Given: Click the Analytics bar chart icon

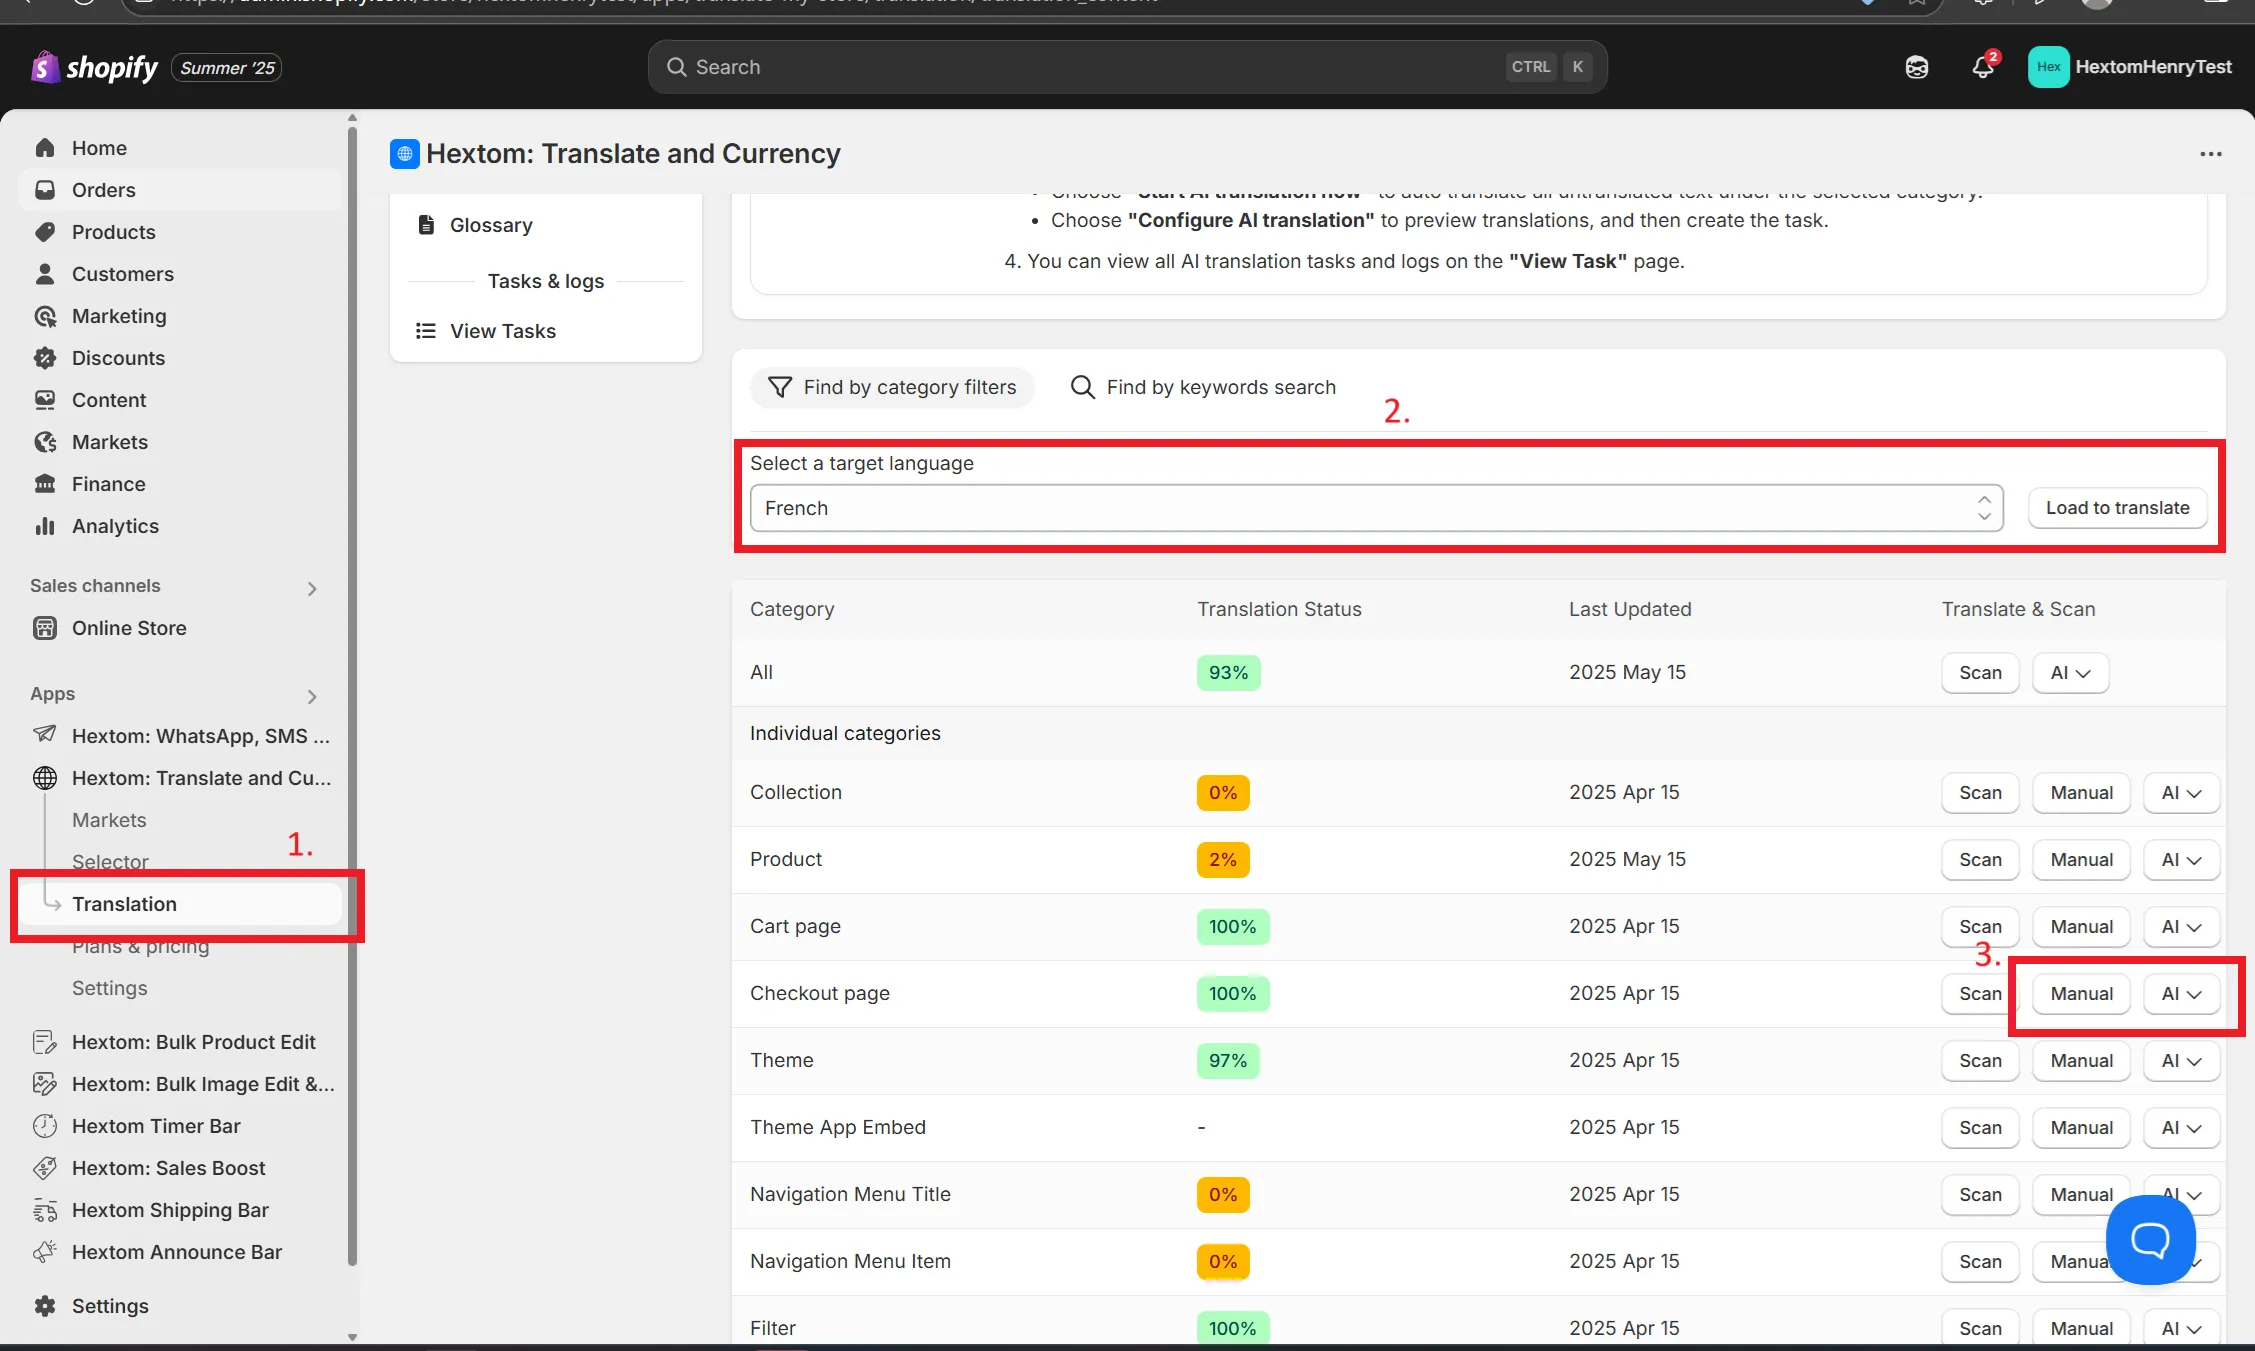Looking at the screenshot, I should click(45, 526).
